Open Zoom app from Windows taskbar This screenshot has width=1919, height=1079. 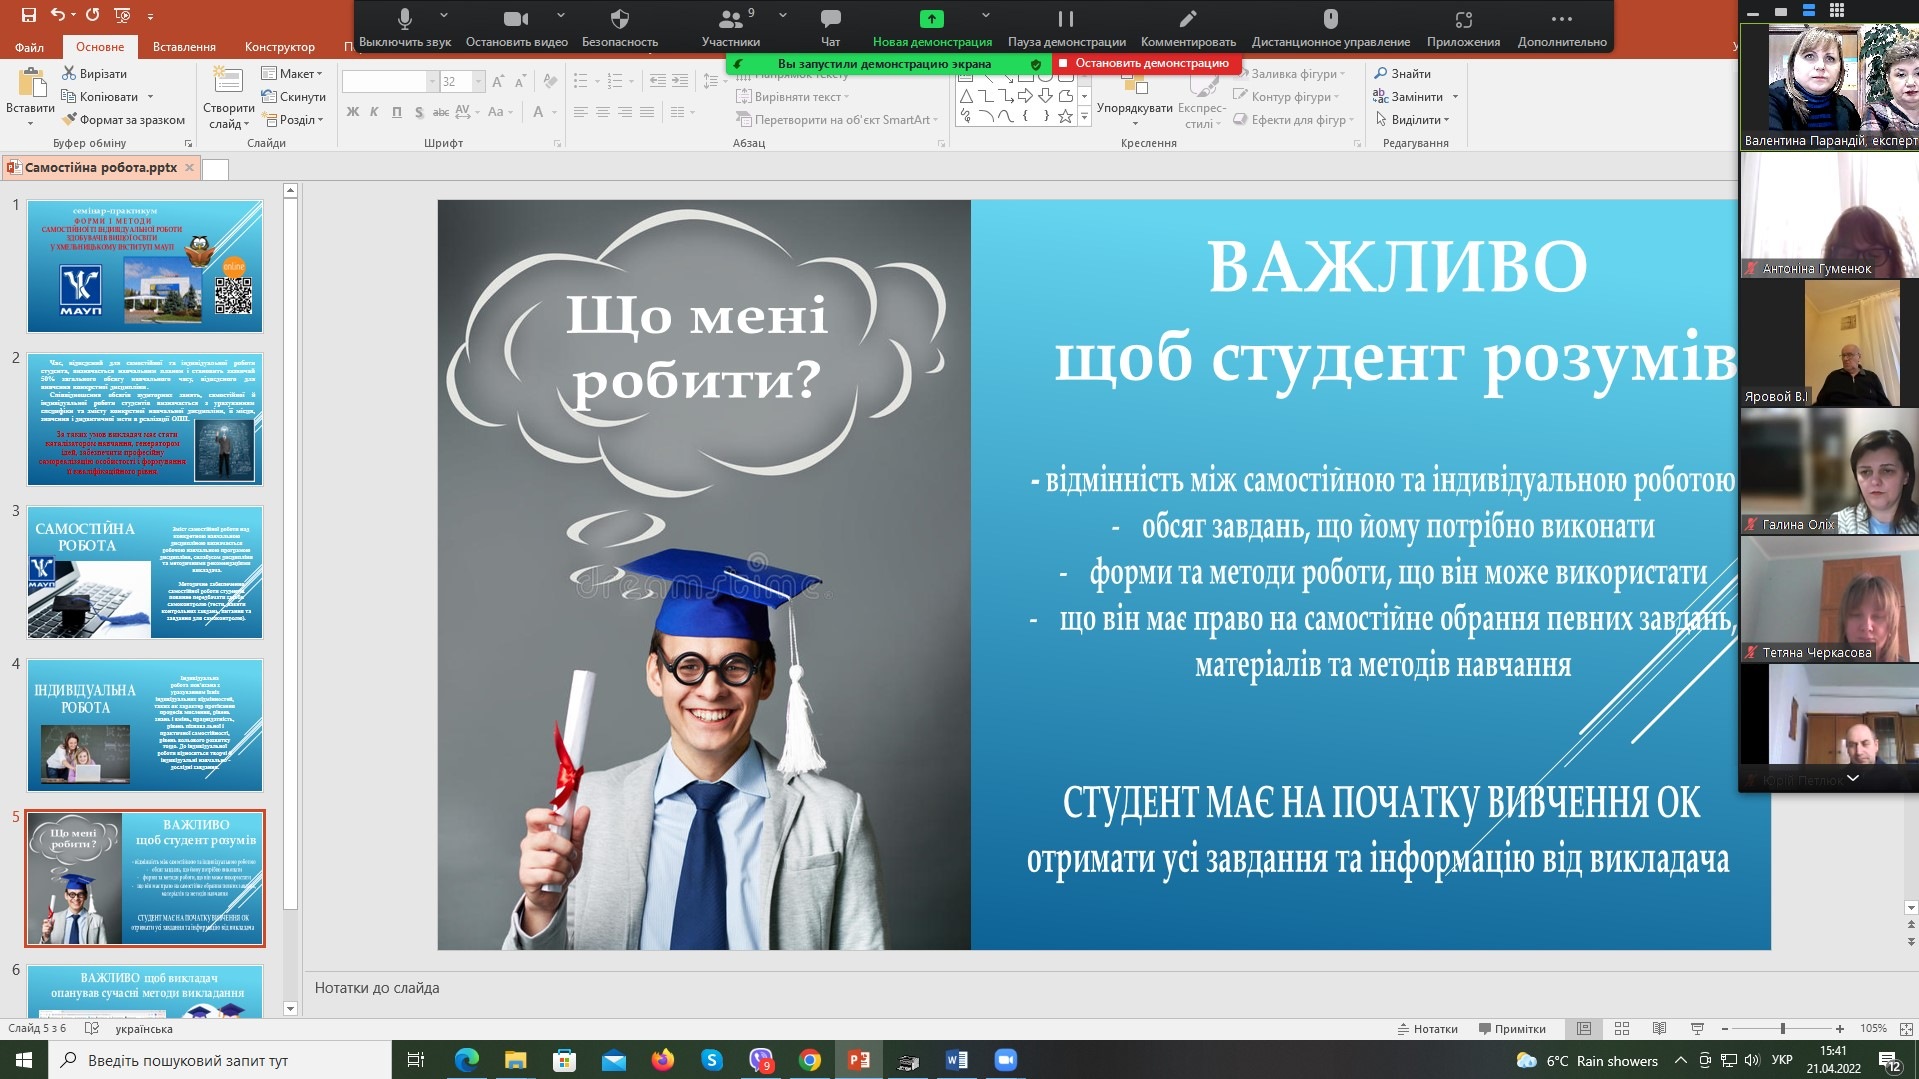1005,1060
